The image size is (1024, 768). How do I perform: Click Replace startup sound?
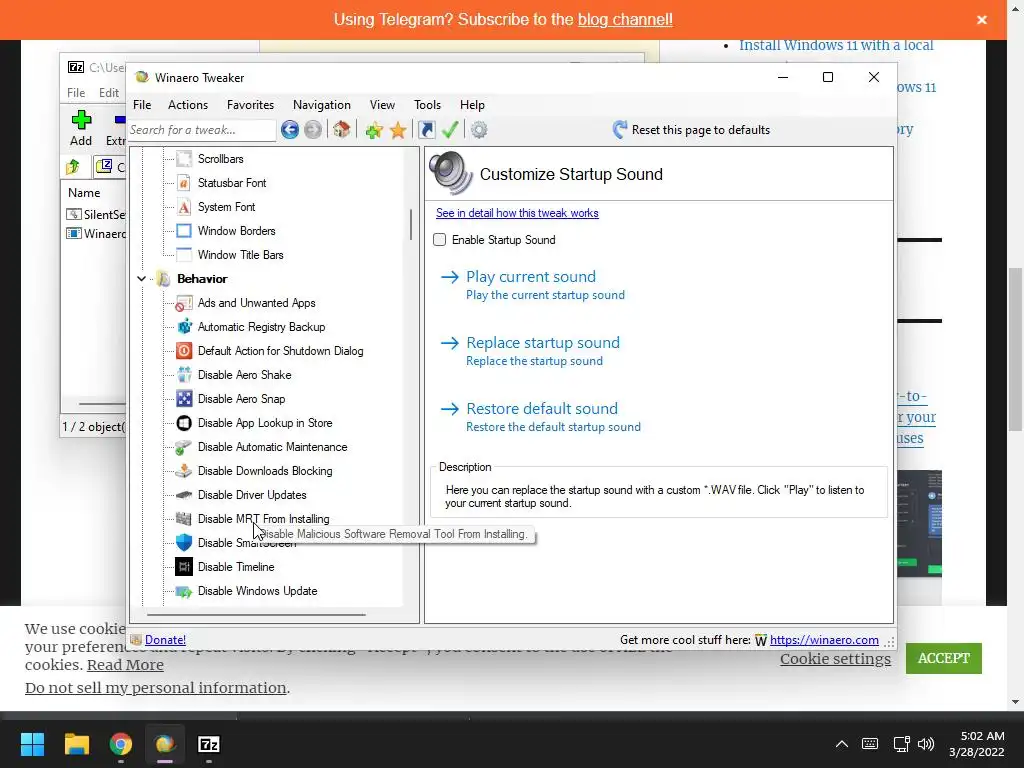(543, 342)
